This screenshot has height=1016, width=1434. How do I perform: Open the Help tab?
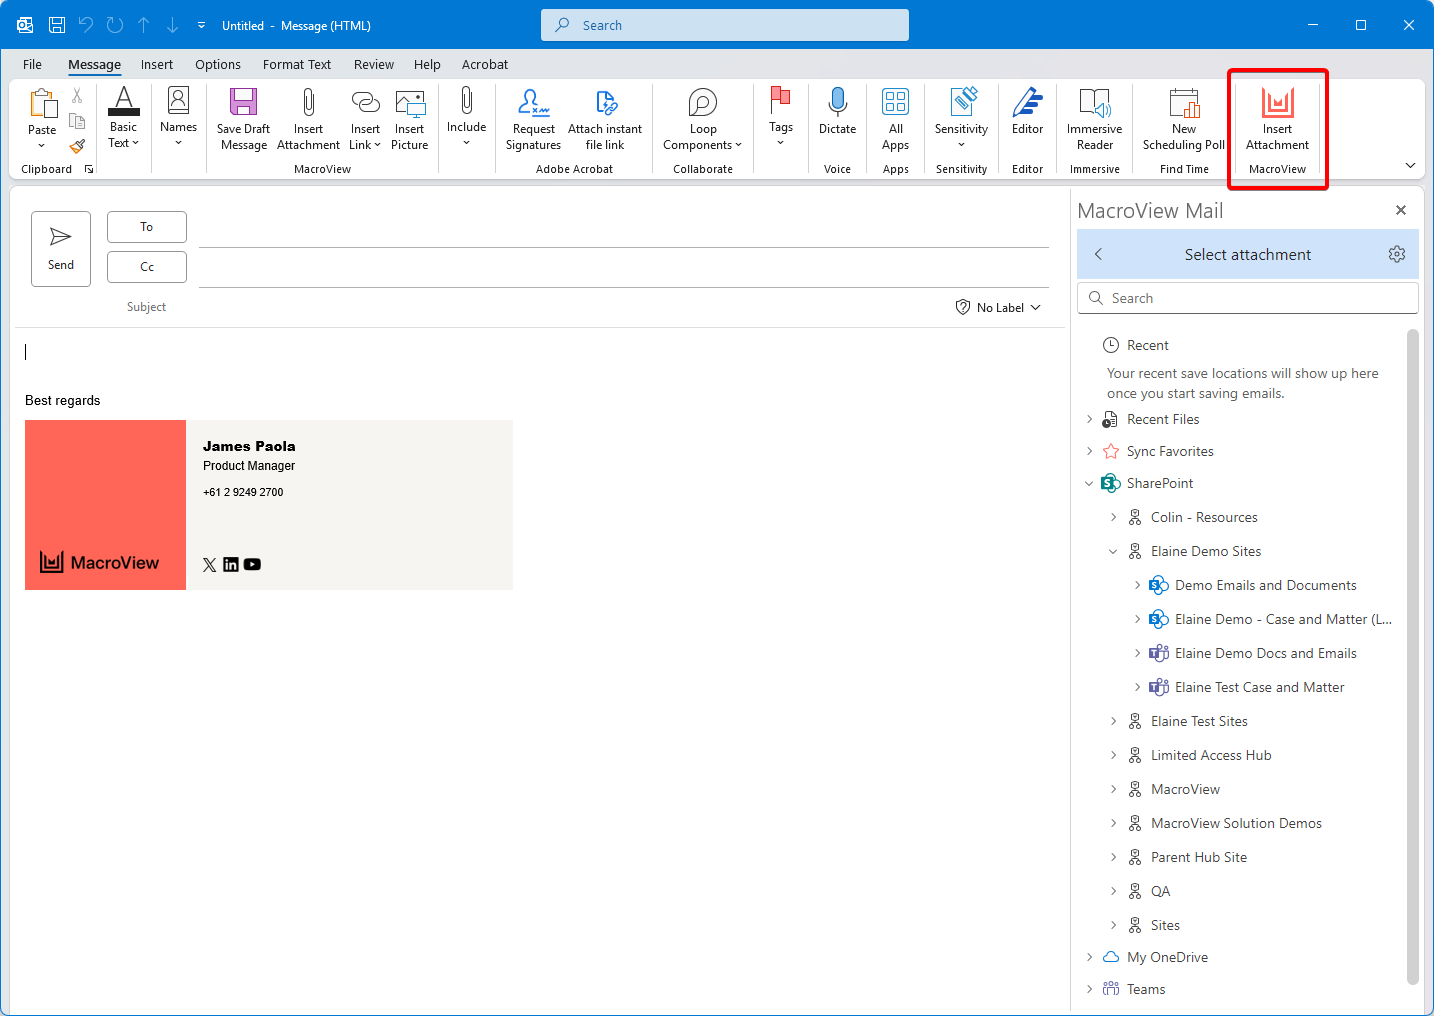(x=427, y=64)
